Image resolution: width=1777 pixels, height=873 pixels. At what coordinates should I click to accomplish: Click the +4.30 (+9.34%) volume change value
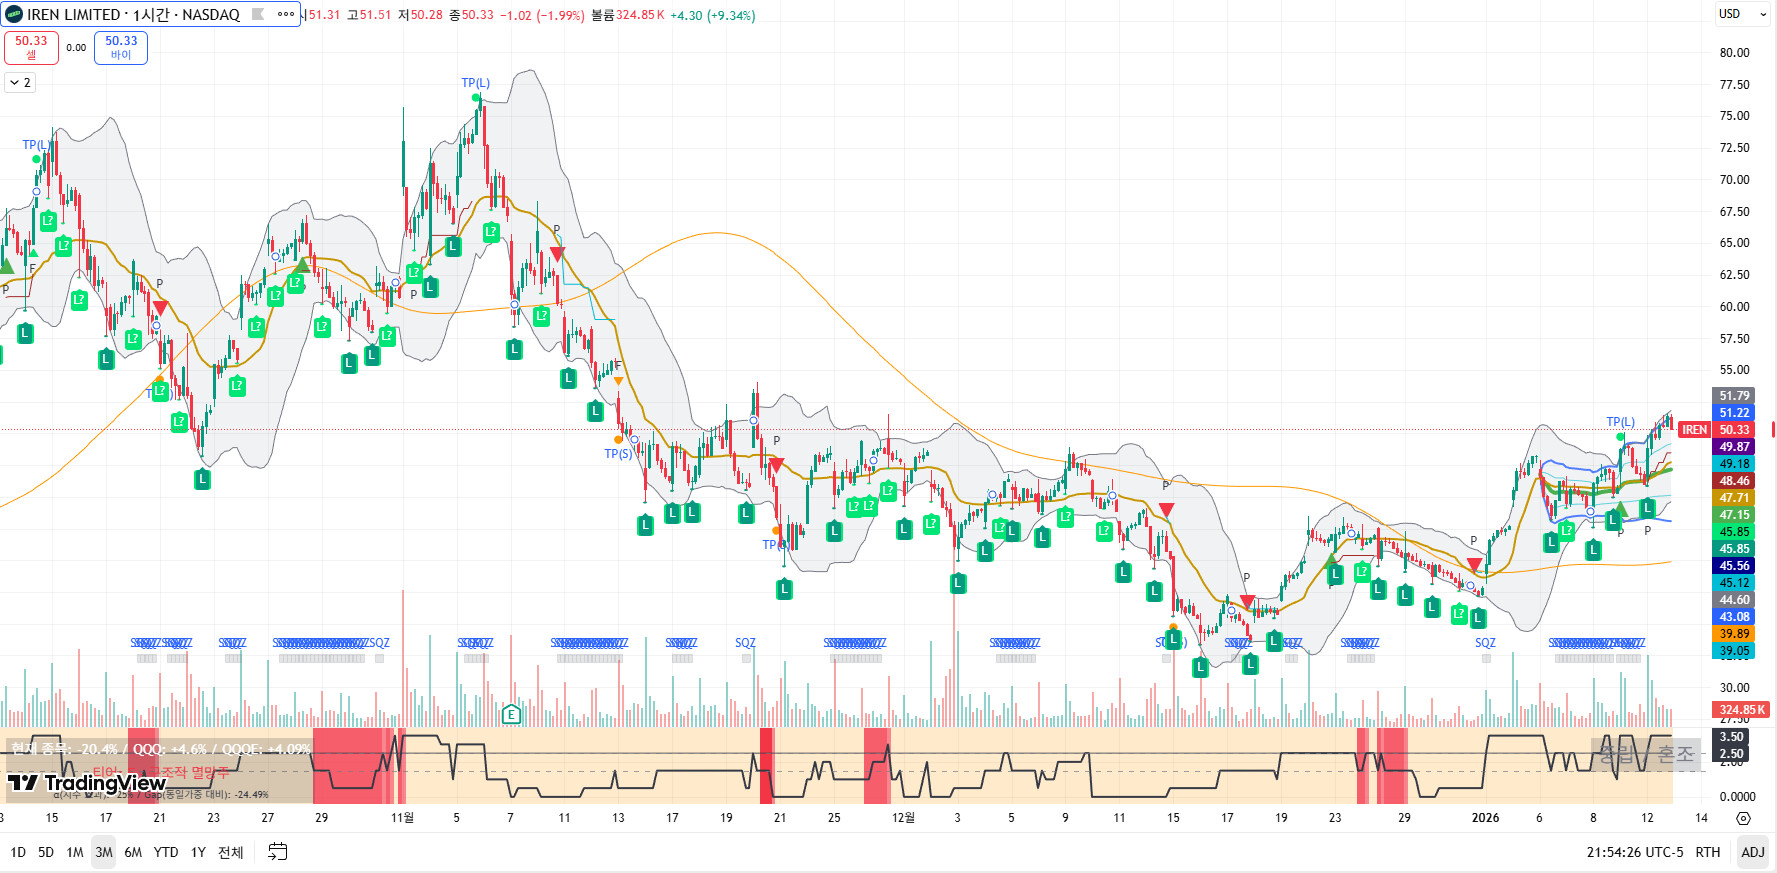click(x=713, y=15)
